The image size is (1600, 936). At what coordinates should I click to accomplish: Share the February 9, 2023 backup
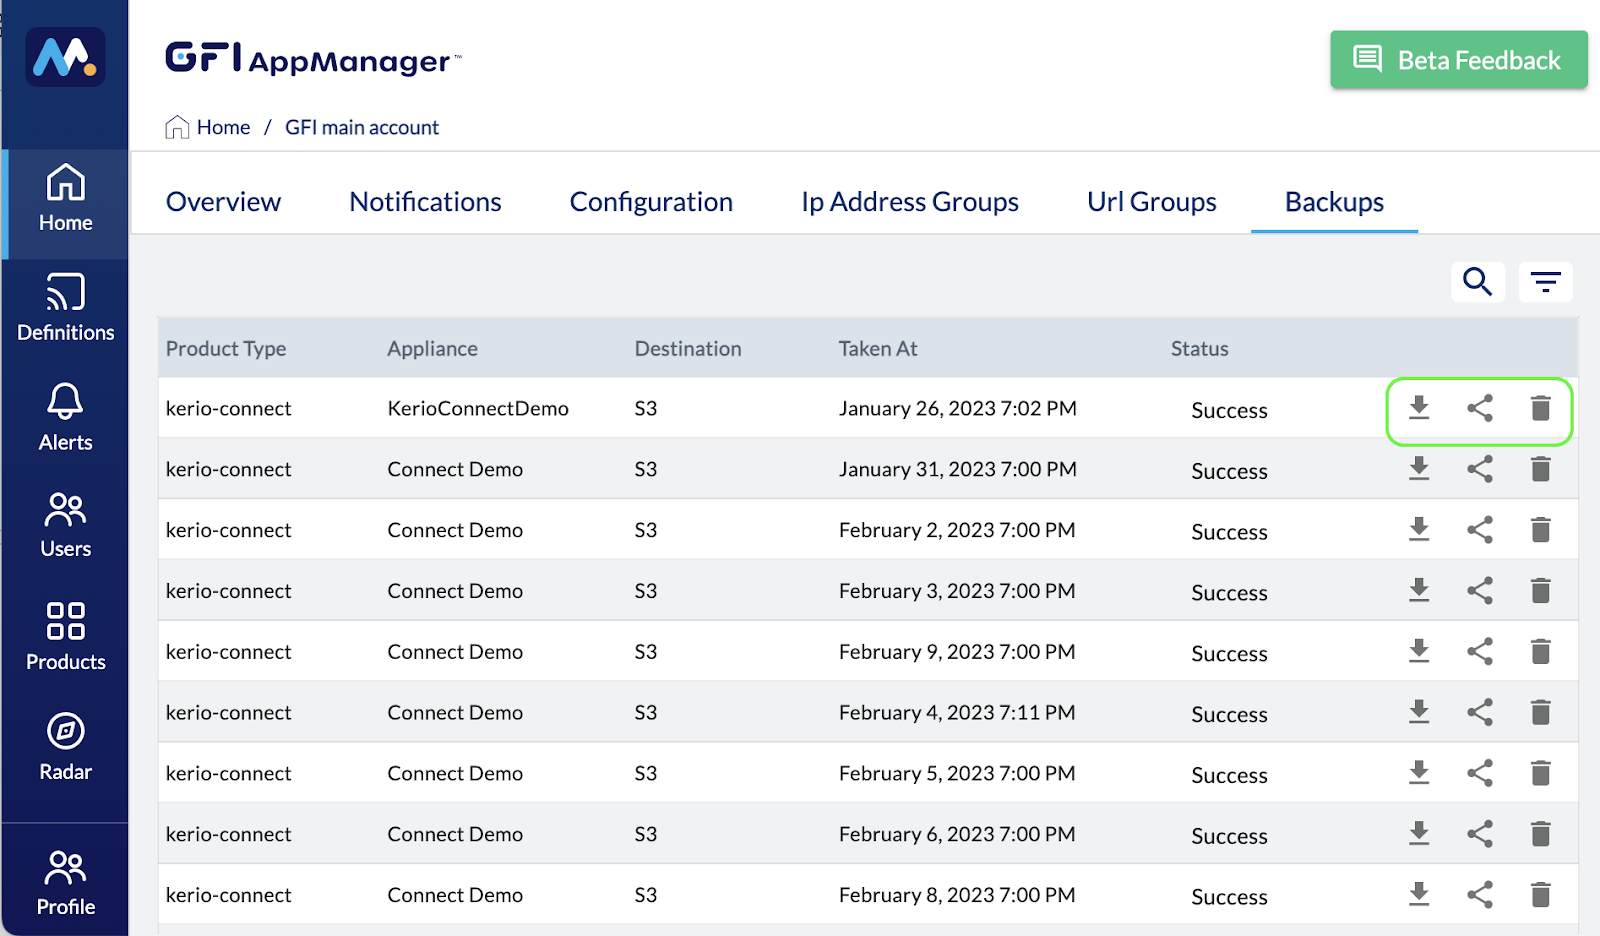(x=1480, y=652)
